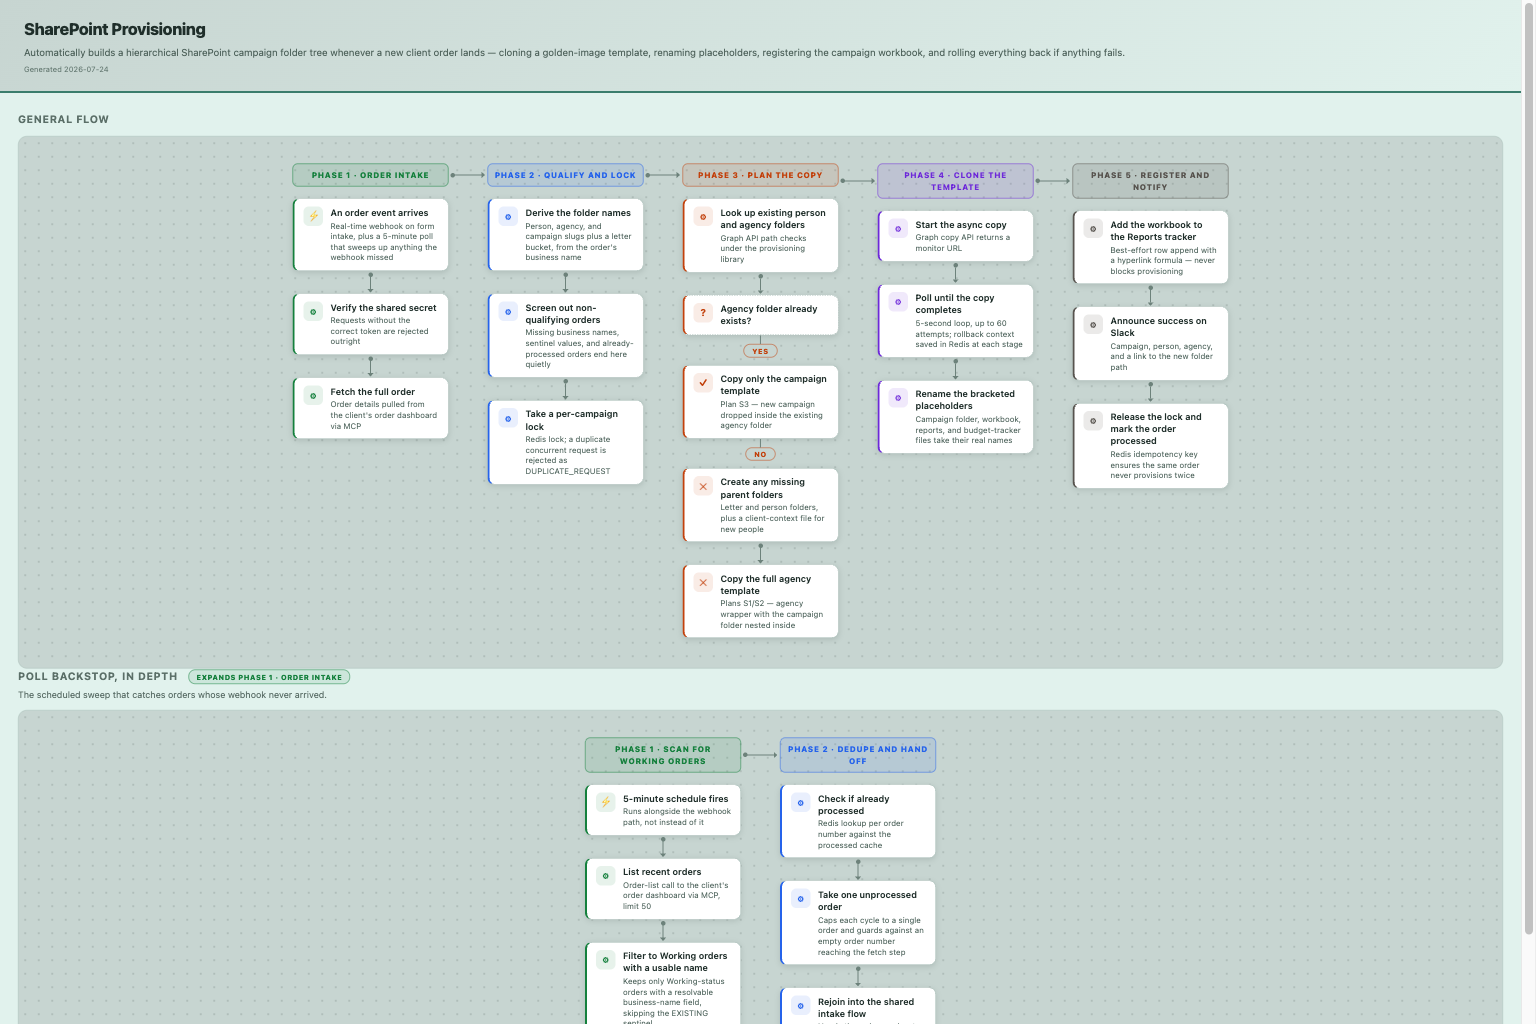The height and width of the screenshot is (1024, 1536).
Task: Click the 'Runs alongside the webhook path' text
Action: click(677, 817)
